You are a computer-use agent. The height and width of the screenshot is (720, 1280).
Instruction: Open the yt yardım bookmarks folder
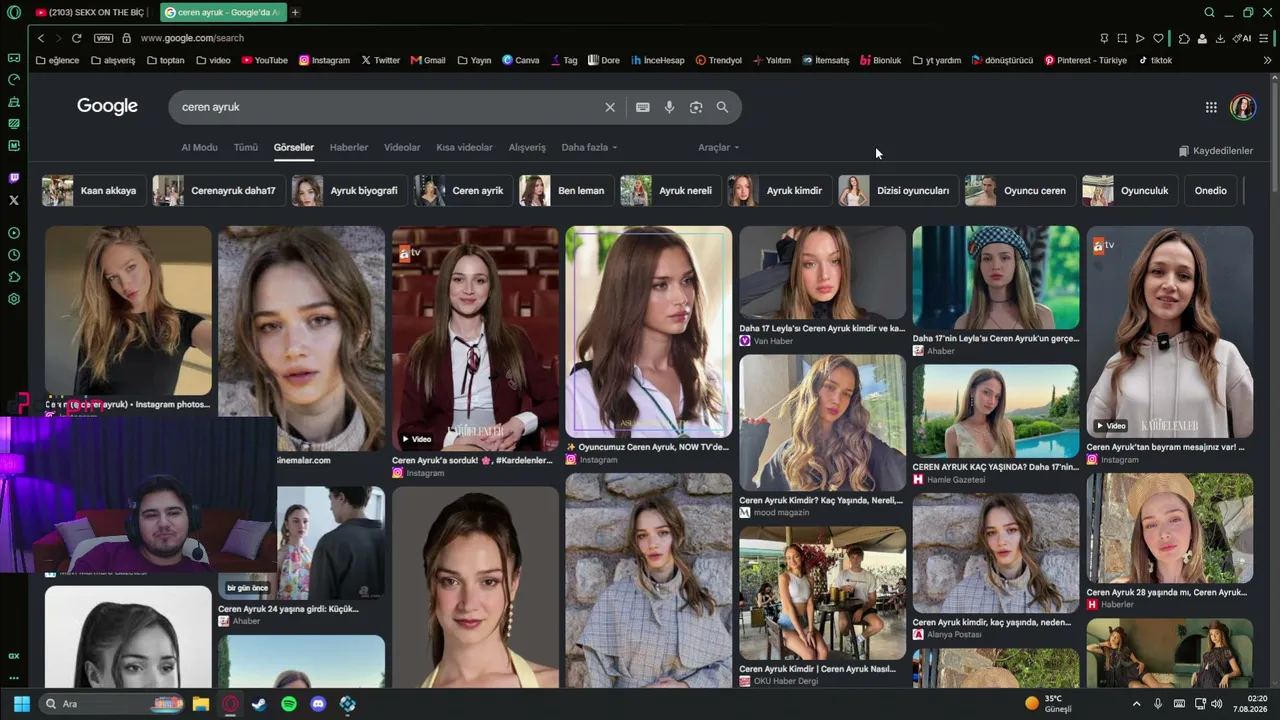[936, 60]
